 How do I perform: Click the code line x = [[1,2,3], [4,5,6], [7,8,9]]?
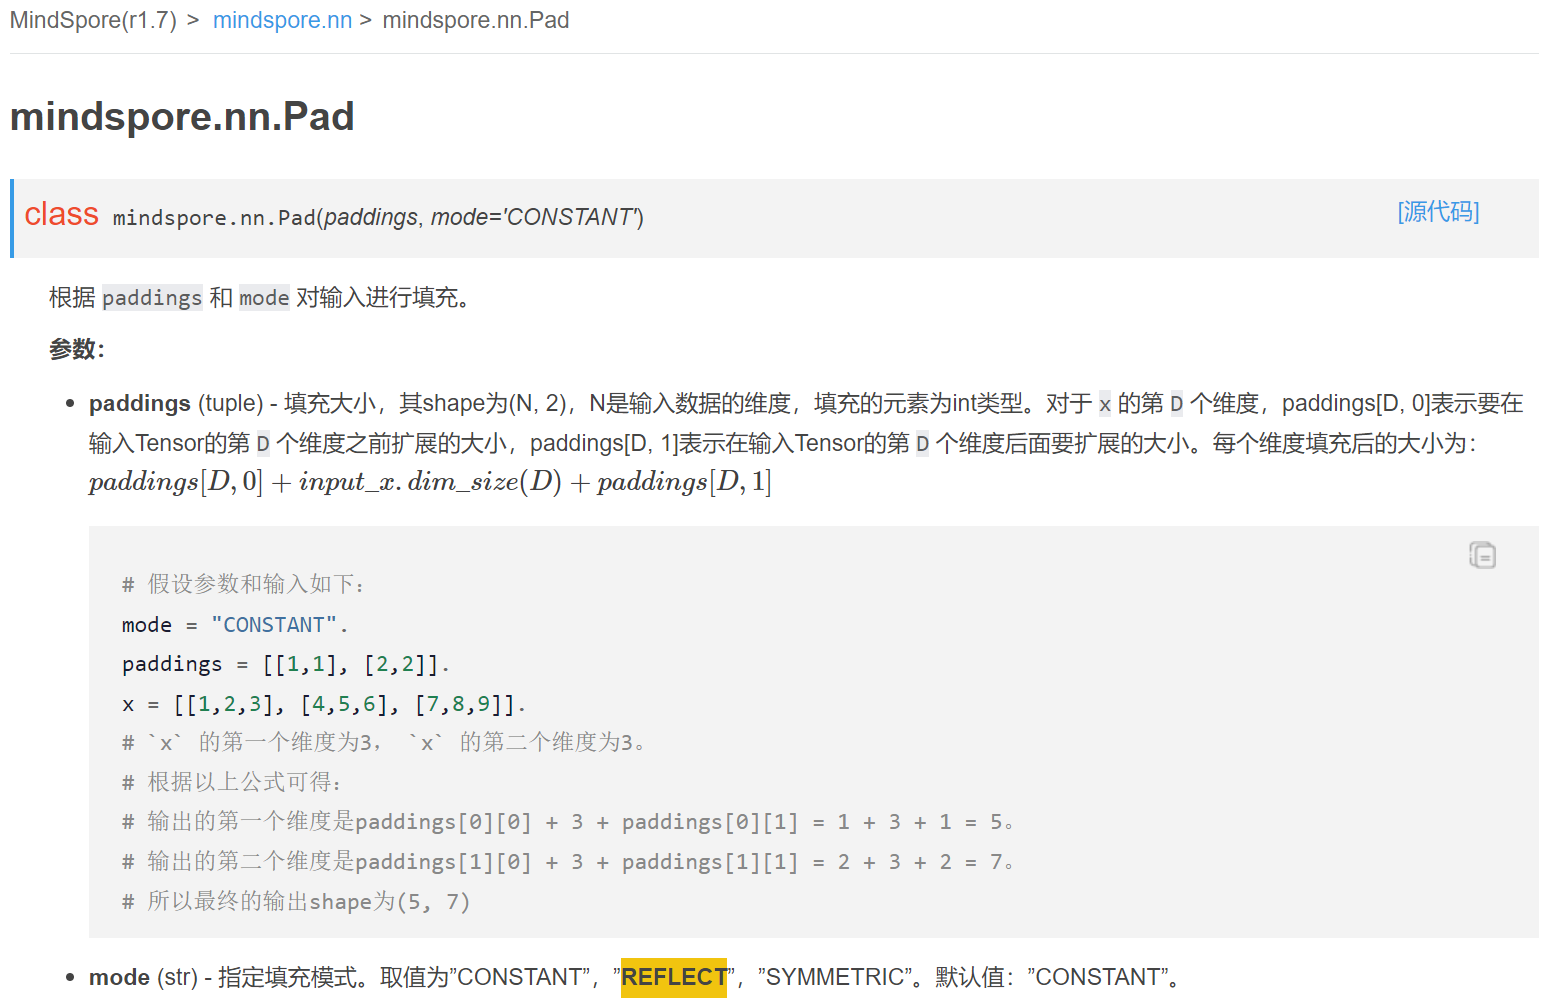coord(324,704)
